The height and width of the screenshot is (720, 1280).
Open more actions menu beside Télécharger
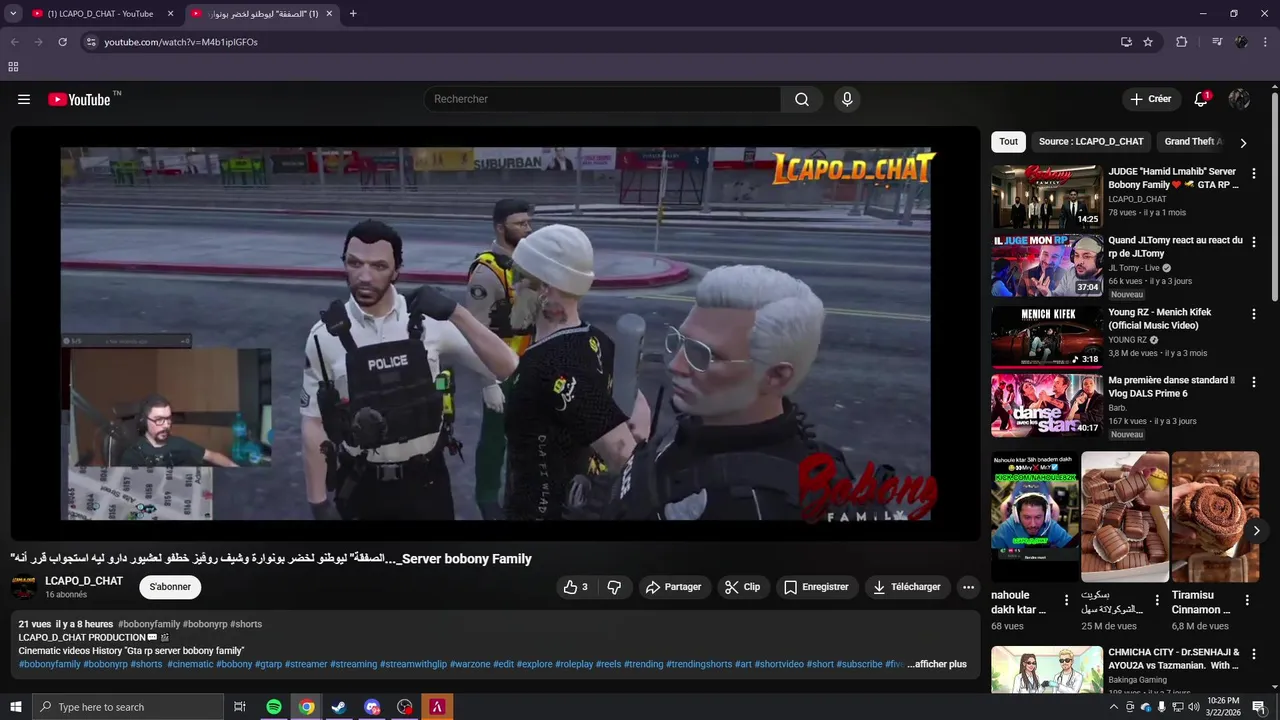pos(967,587)
